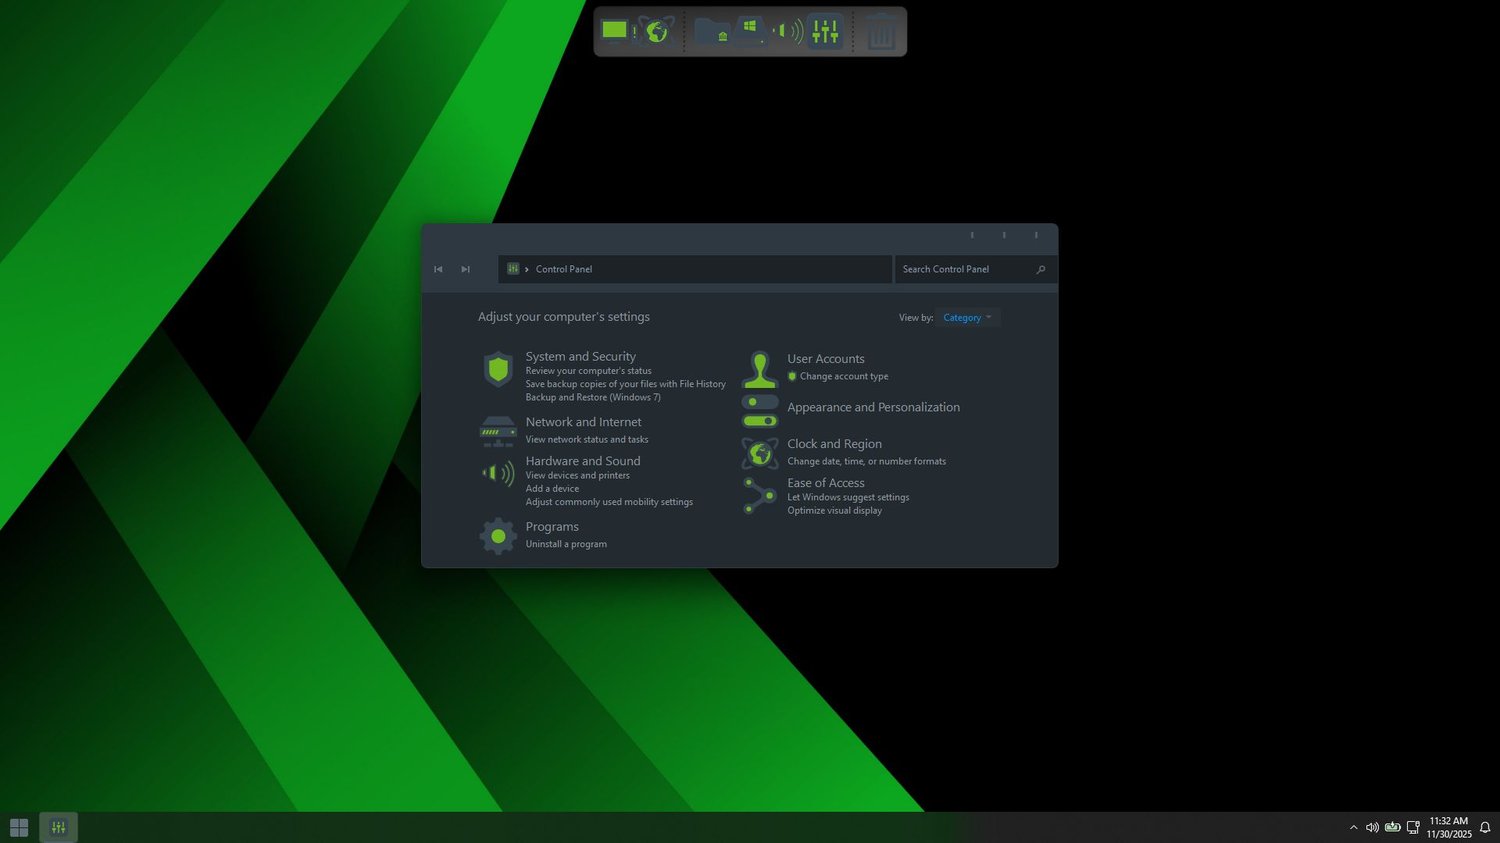The width and height of the screenshot is (1500, 843).
Task: Open Change account type link
Action: click(844, 377)
